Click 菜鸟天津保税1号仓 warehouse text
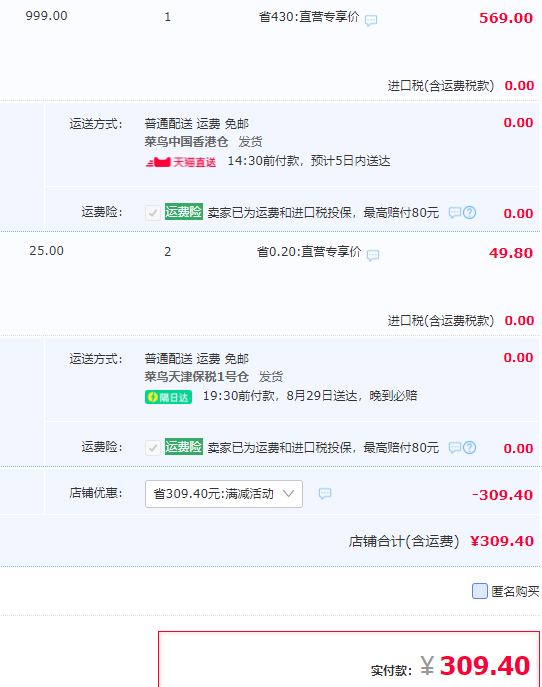 pyautogui.click(x=196, y=377)
